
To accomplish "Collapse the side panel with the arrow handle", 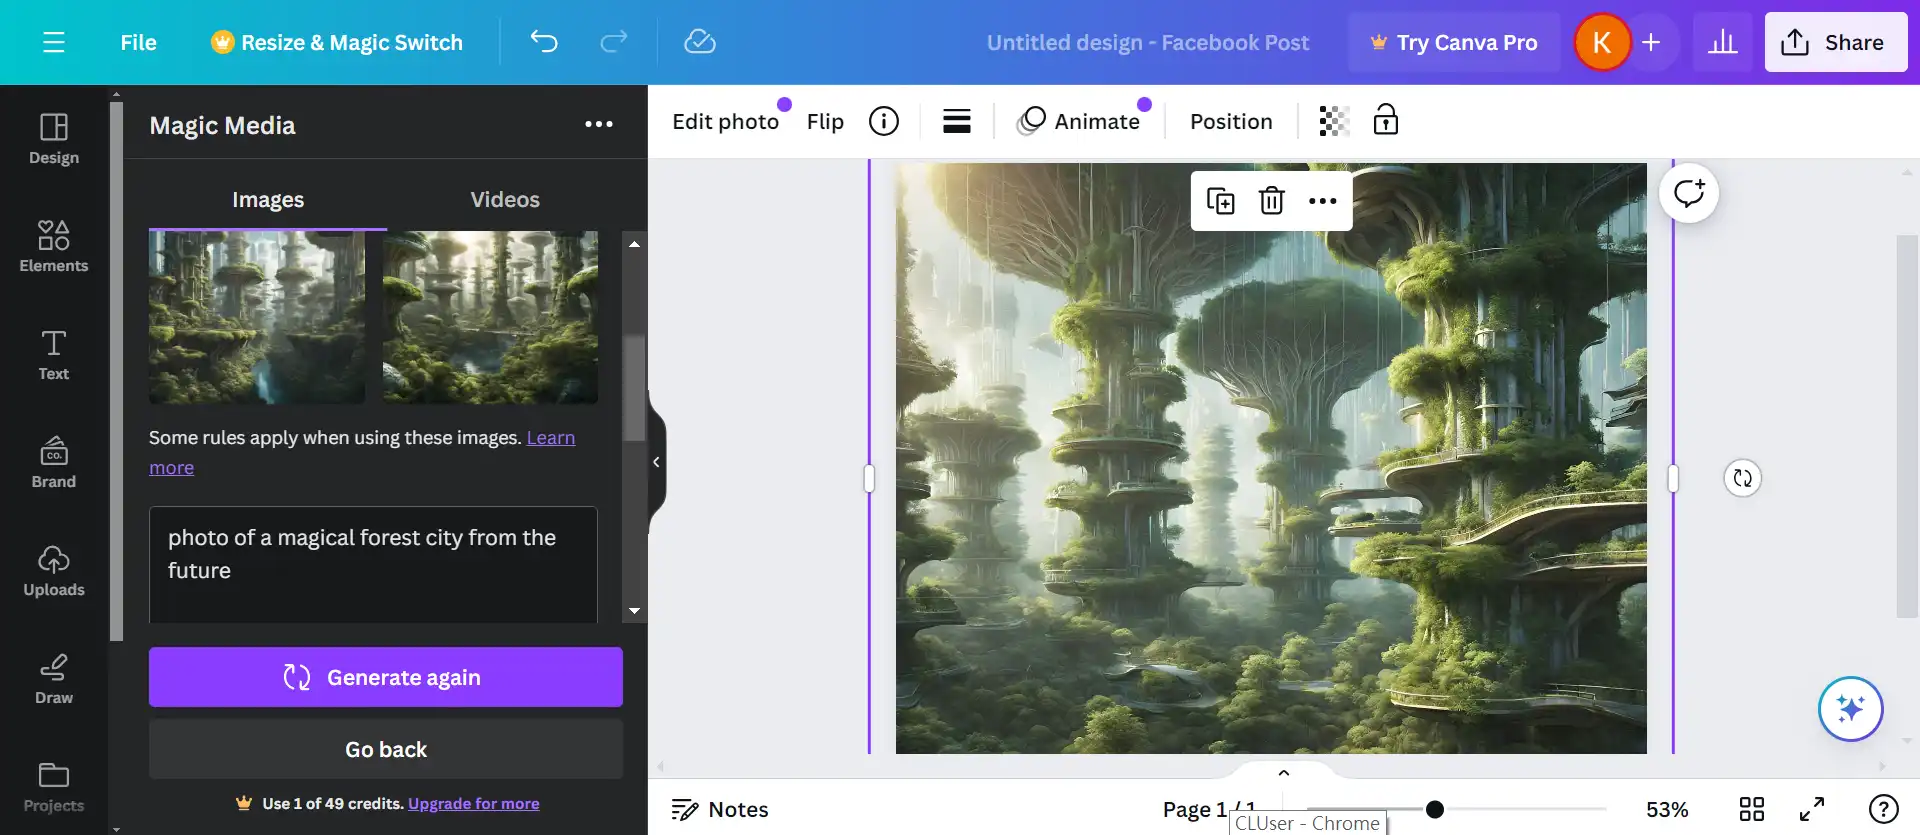I will tap(656, 462).
